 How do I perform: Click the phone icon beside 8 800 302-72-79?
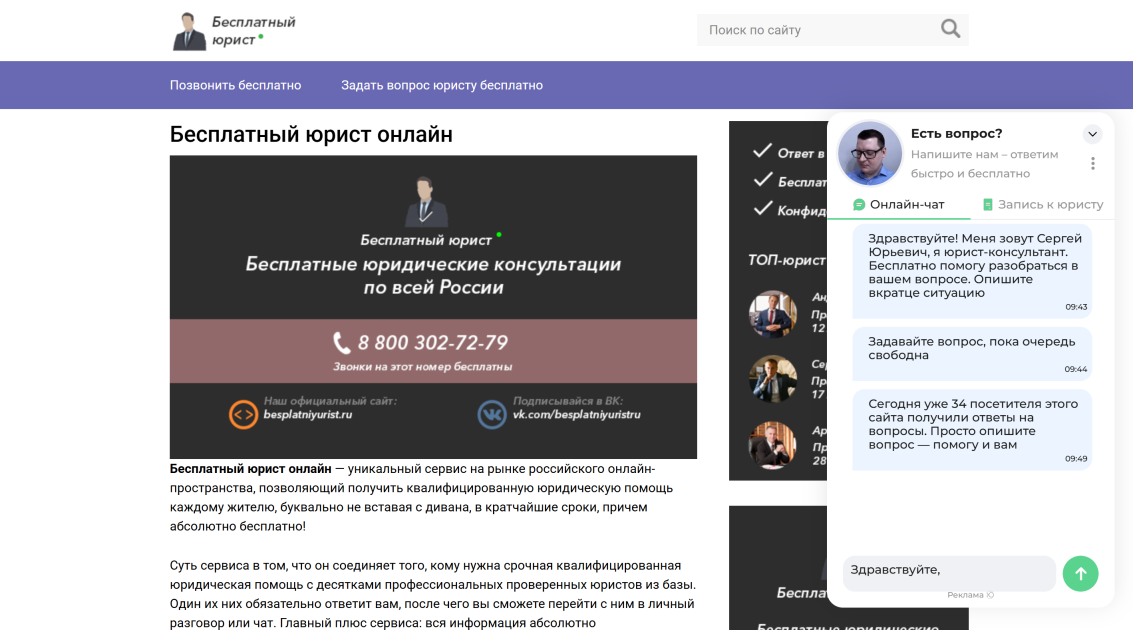pyautogui.click(x=341, y=342)
